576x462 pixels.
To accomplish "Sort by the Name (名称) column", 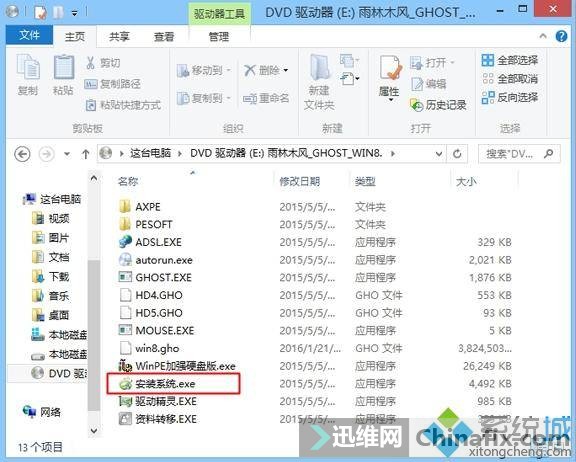I will (128, 181).
